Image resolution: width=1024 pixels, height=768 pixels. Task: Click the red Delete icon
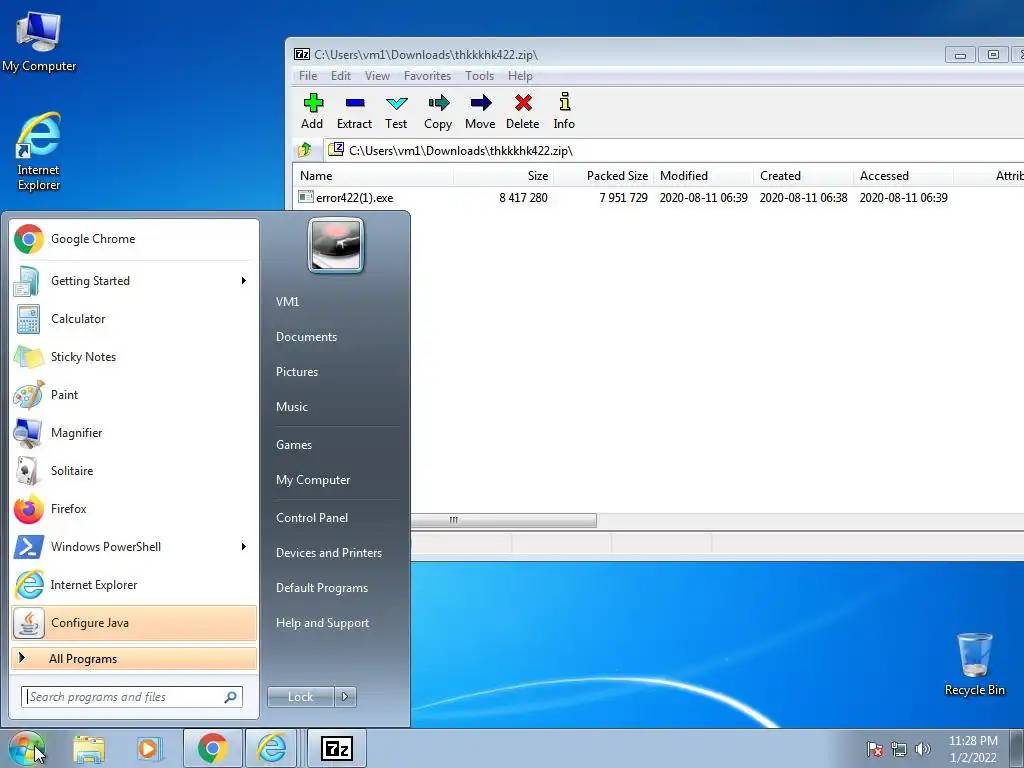pos(522,112)
